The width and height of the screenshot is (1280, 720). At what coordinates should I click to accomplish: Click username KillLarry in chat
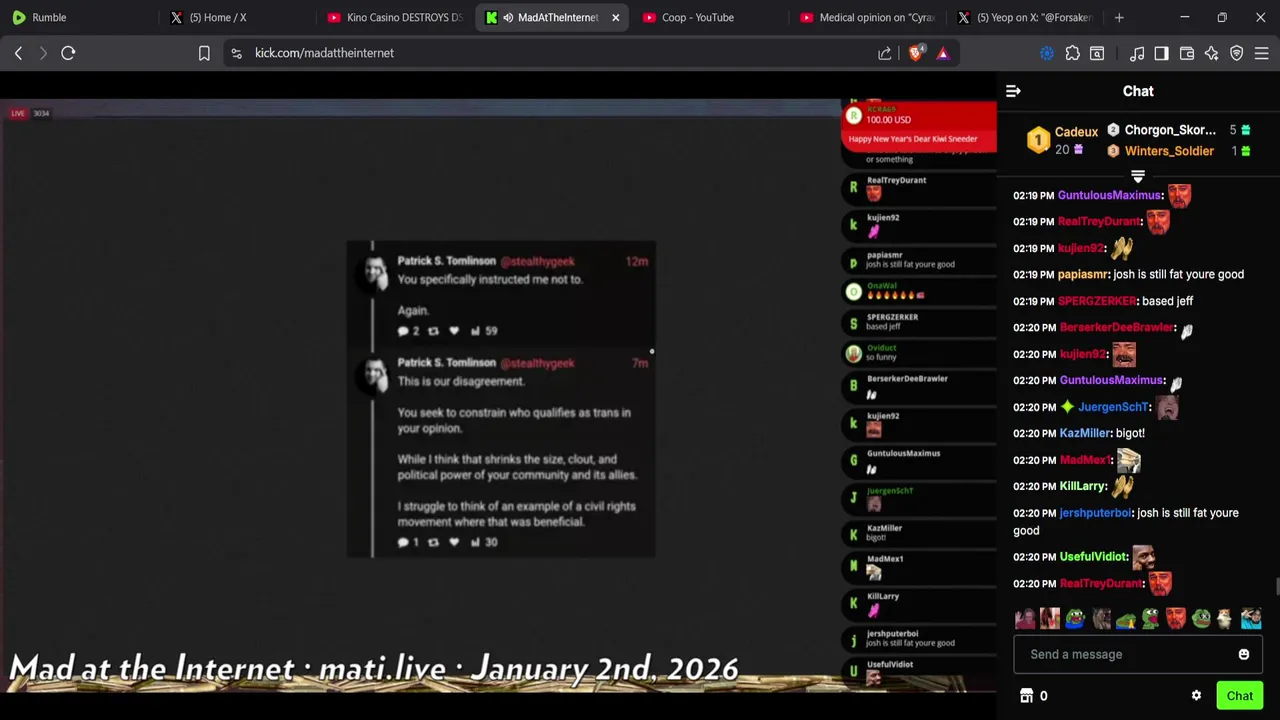[x=1082, y=486]
